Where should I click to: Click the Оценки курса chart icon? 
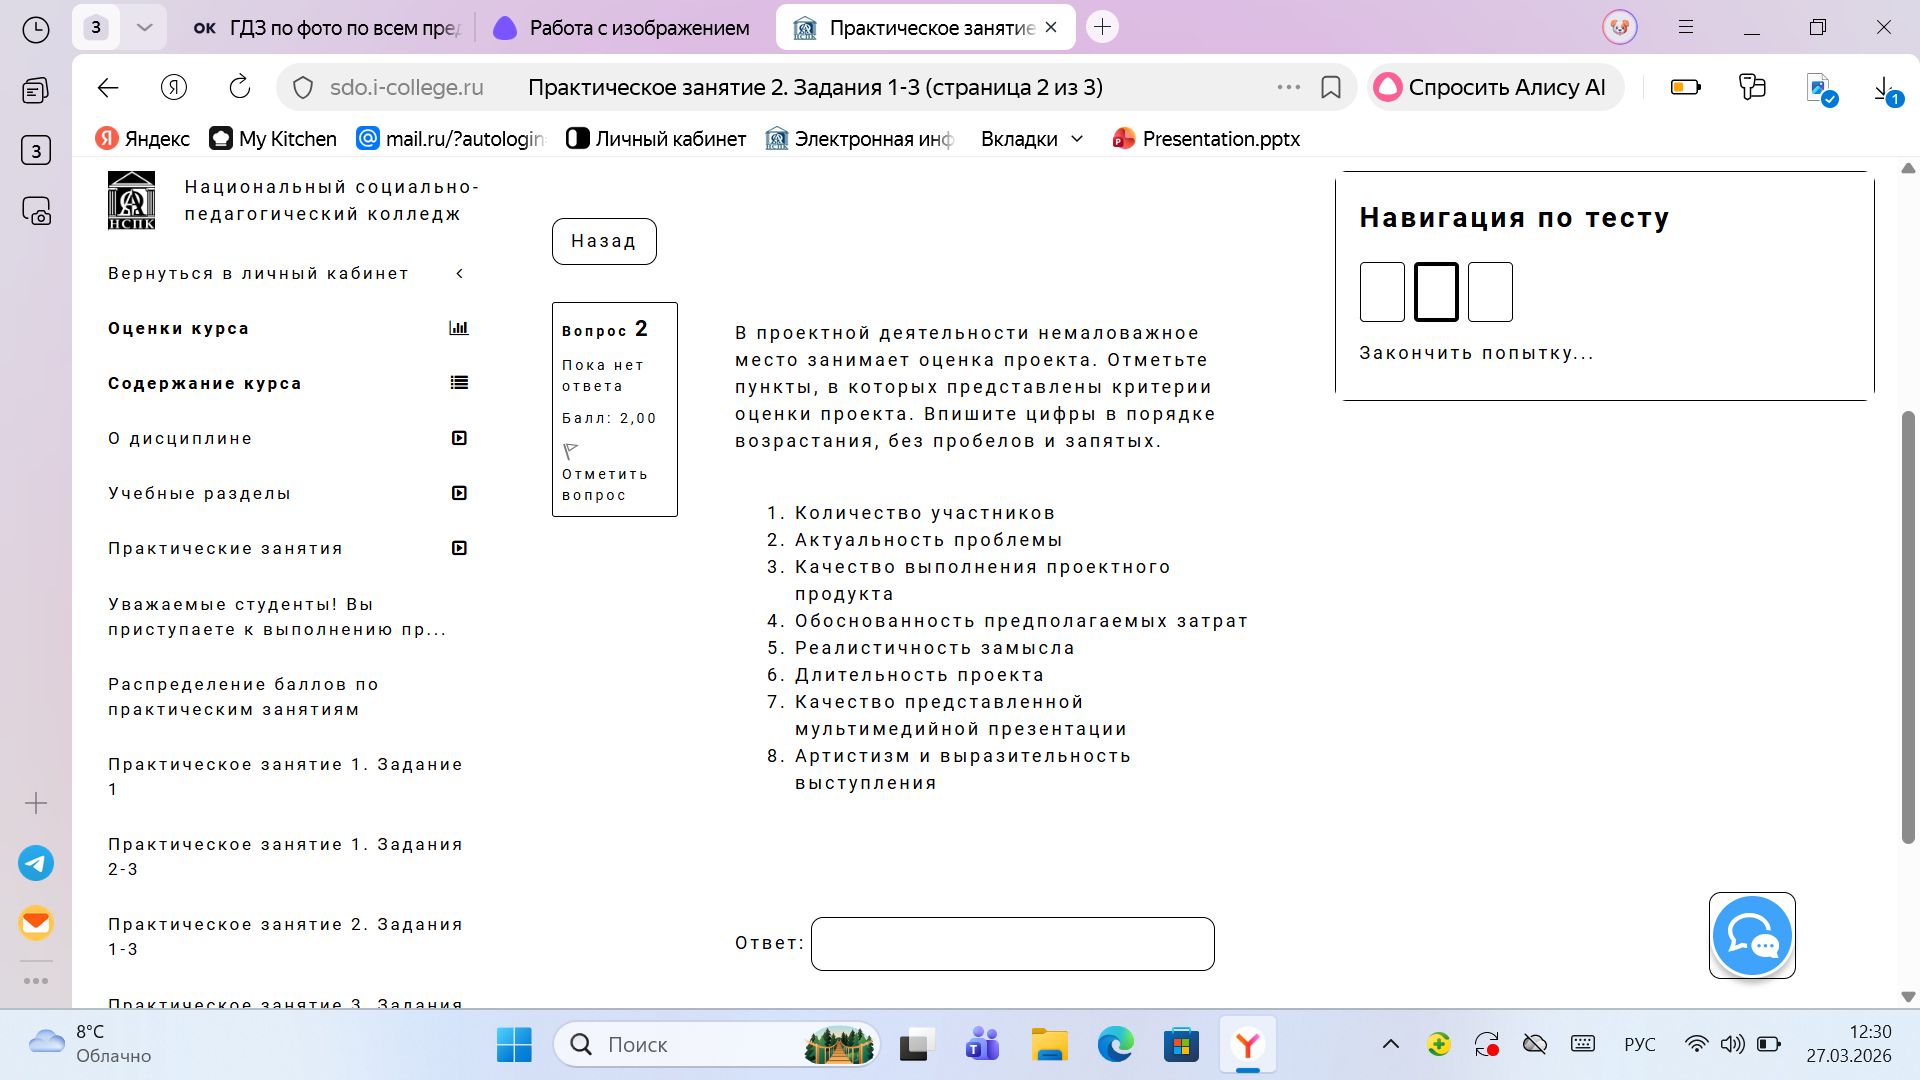coord(459,328)
